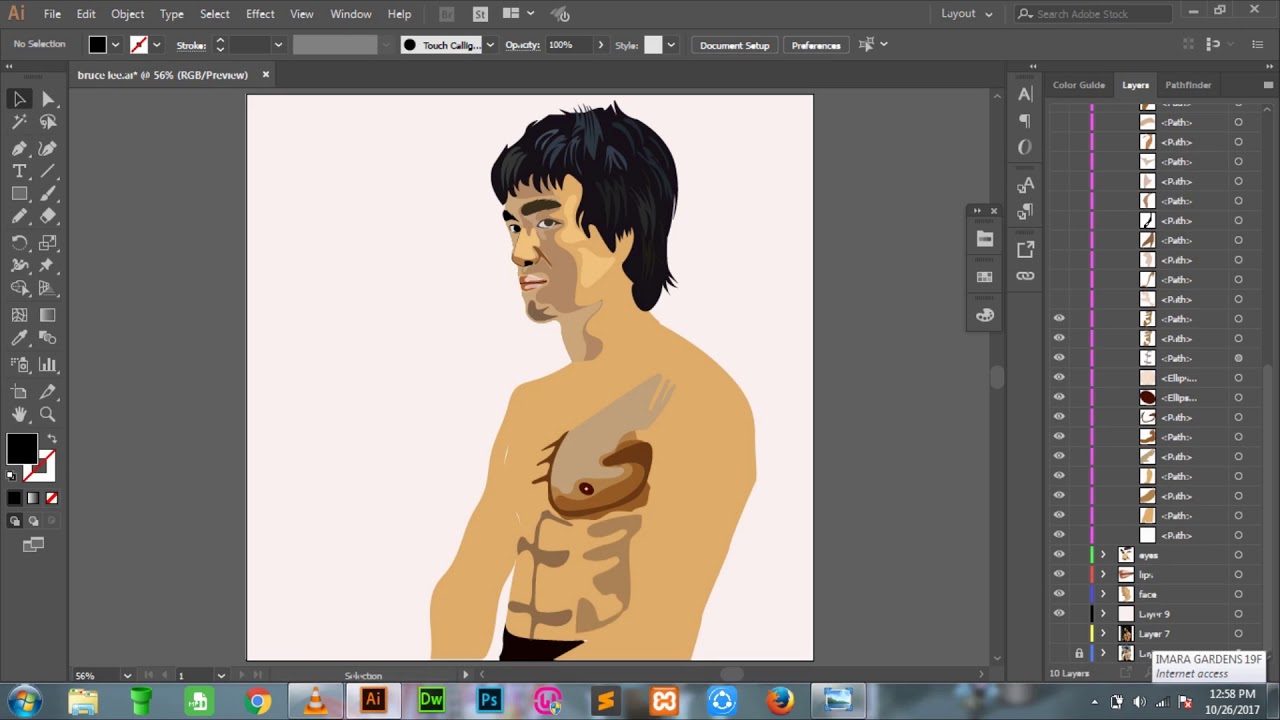Toggle visibility of dark Ellipse sublayer
The width and height of the screenshot is (1280, 720).
point(1059,398)
